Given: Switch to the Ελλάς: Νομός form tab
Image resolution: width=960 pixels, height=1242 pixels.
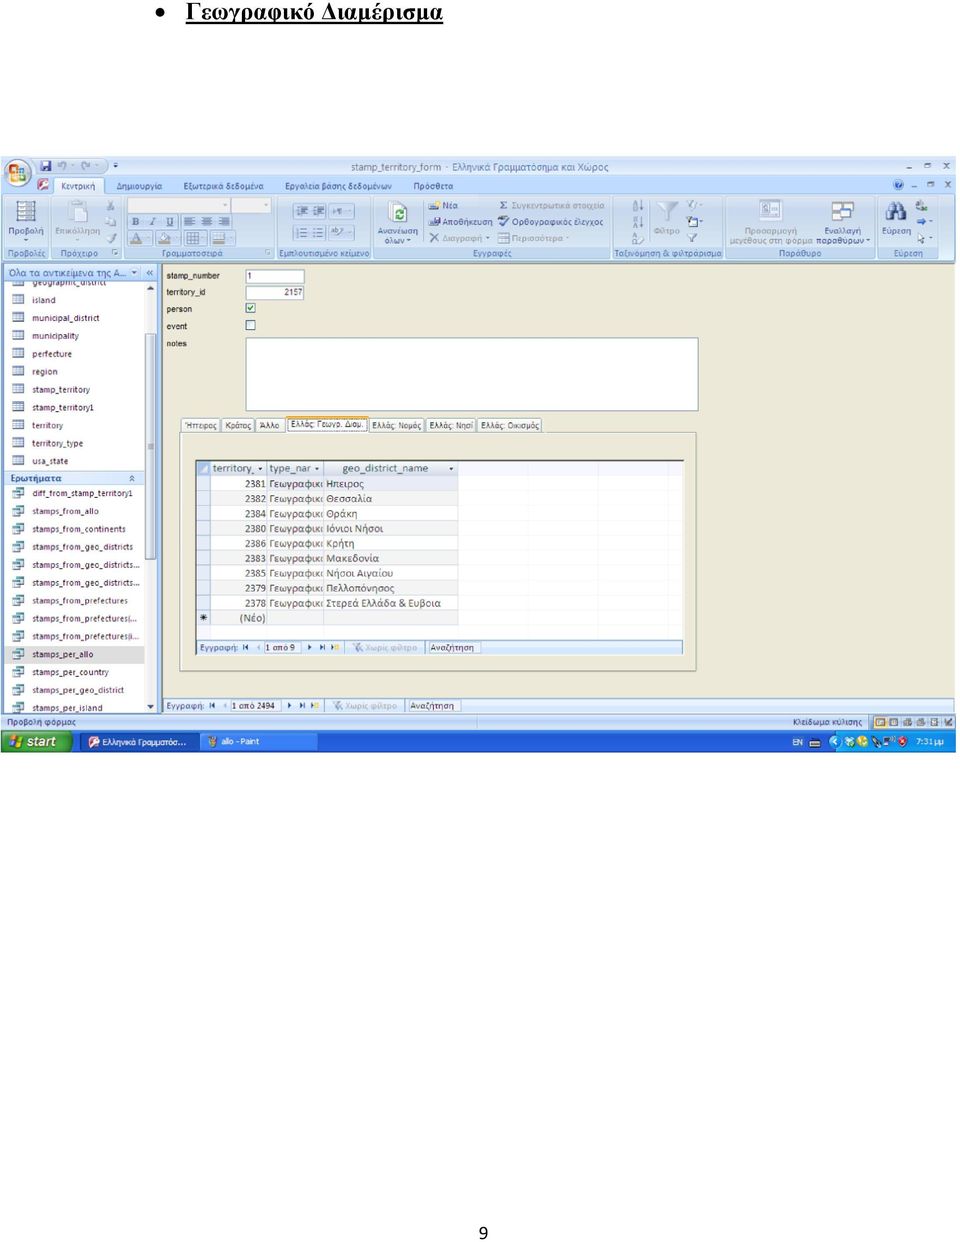Looking at the screenshot, I should (x=397, y=425).
